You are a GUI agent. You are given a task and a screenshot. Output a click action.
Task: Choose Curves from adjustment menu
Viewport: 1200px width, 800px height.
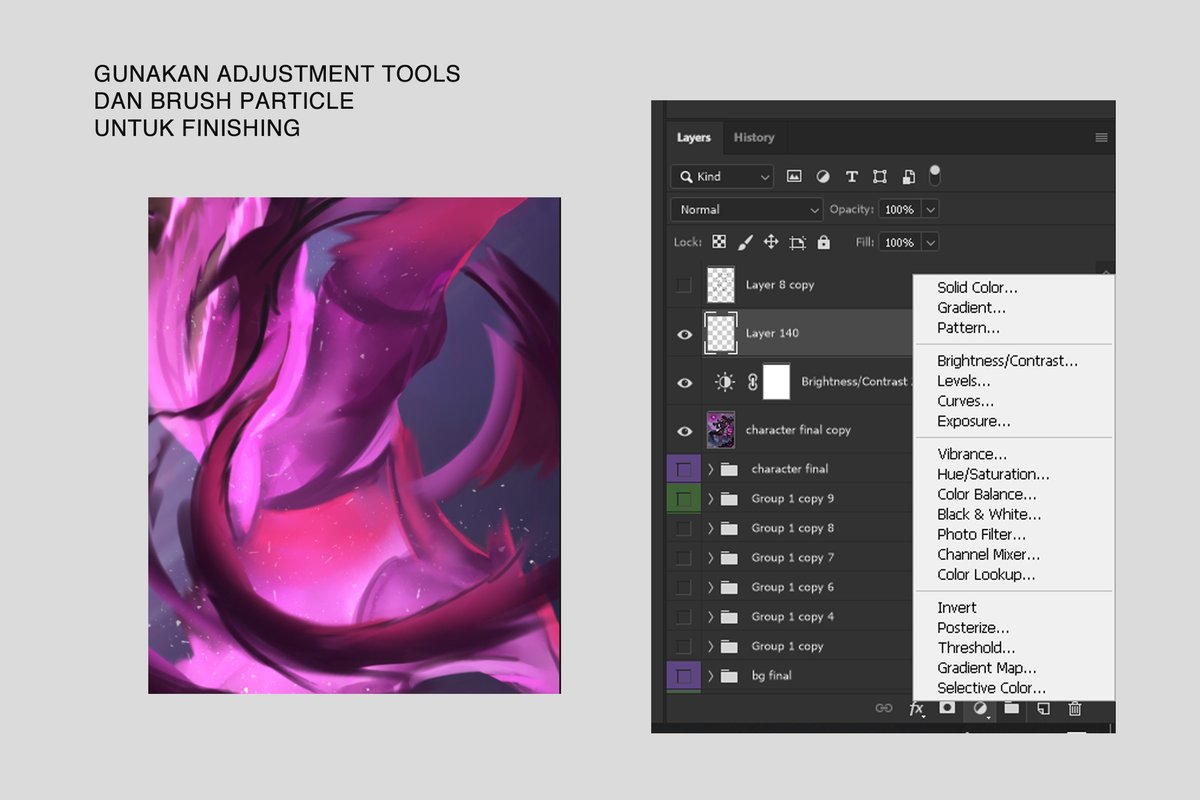[965, 401]
